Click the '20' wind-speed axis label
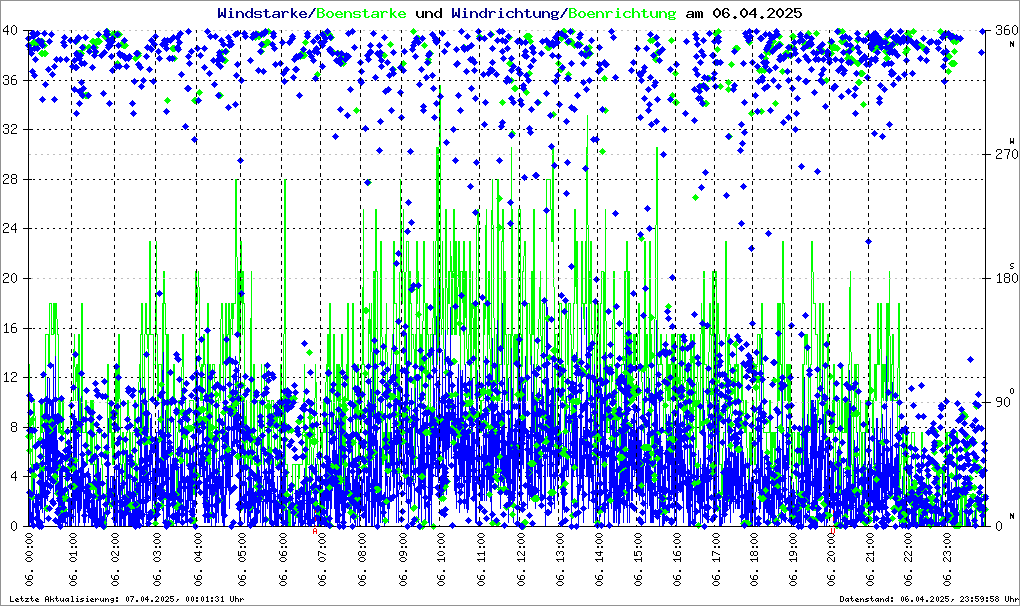The height and width of the screenshot is (606, 1020). click(10, 278)
